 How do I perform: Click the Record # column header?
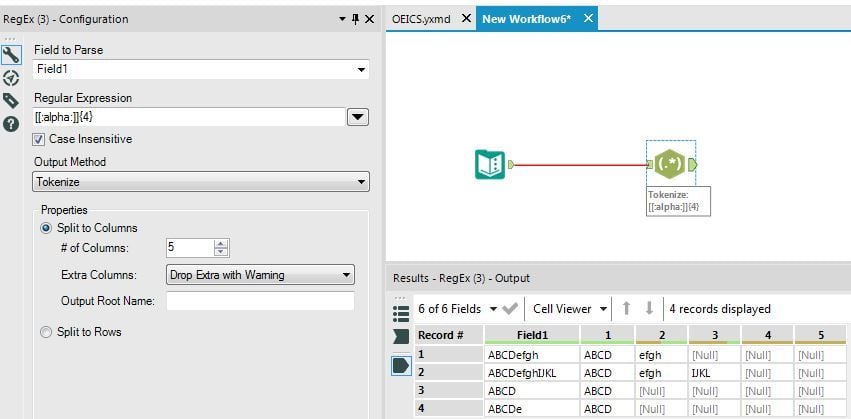(449, 335)
